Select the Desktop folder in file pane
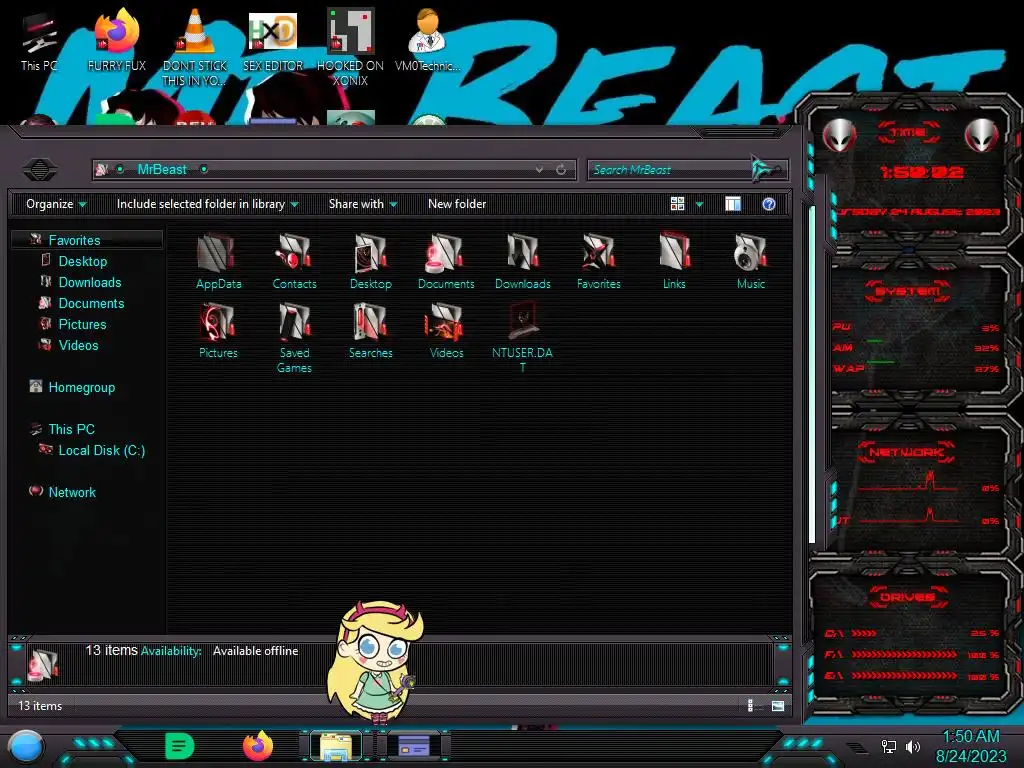This screenshot has width=1024, height=768. pos(370,261)
